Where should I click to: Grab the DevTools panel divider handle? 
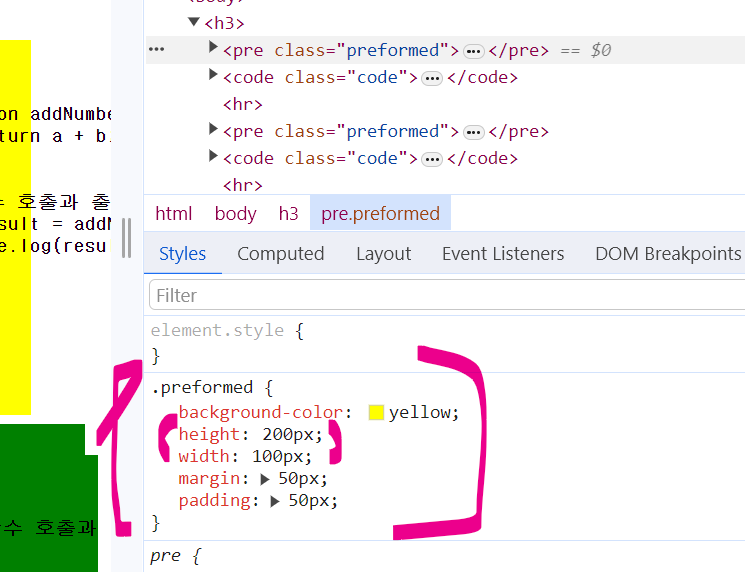[x=126, y=238]
